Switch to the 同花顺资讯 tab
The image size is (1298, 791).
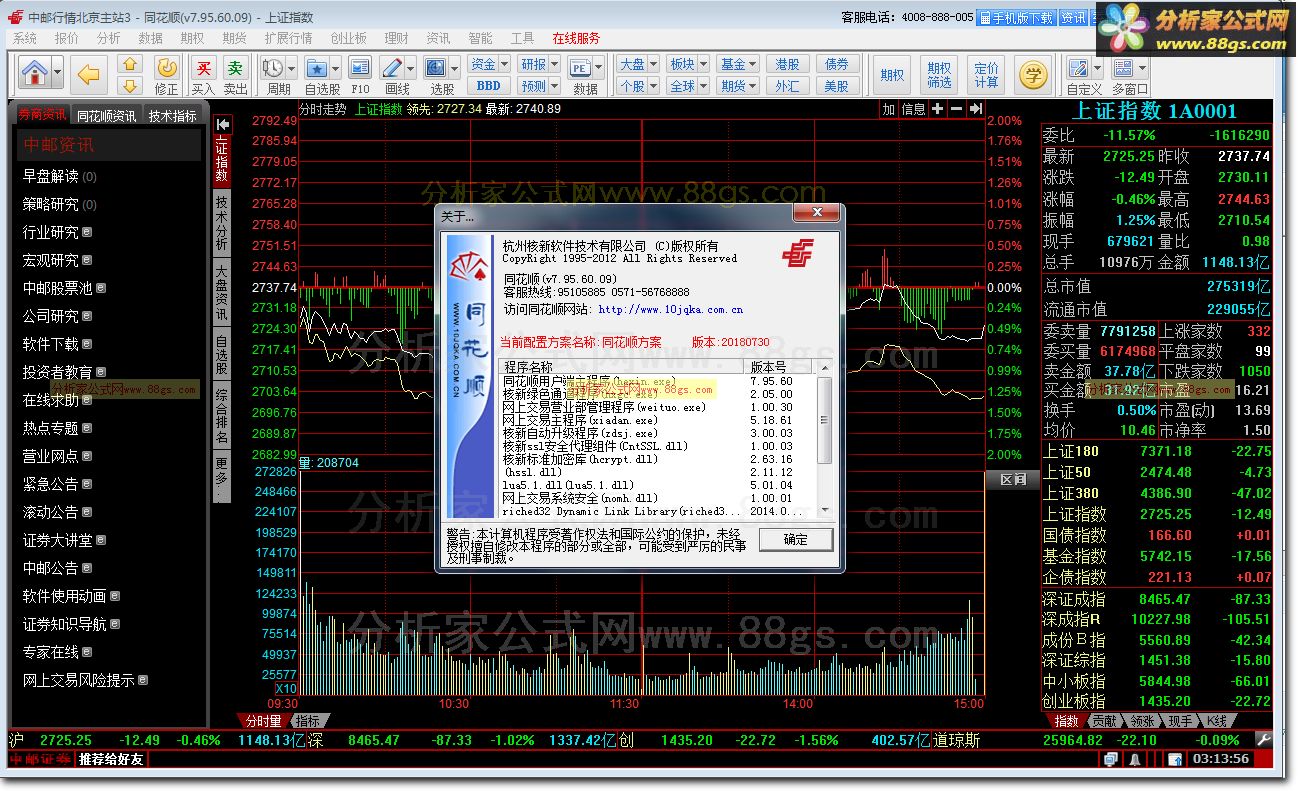pyautogui.click(x=107, y=116)
